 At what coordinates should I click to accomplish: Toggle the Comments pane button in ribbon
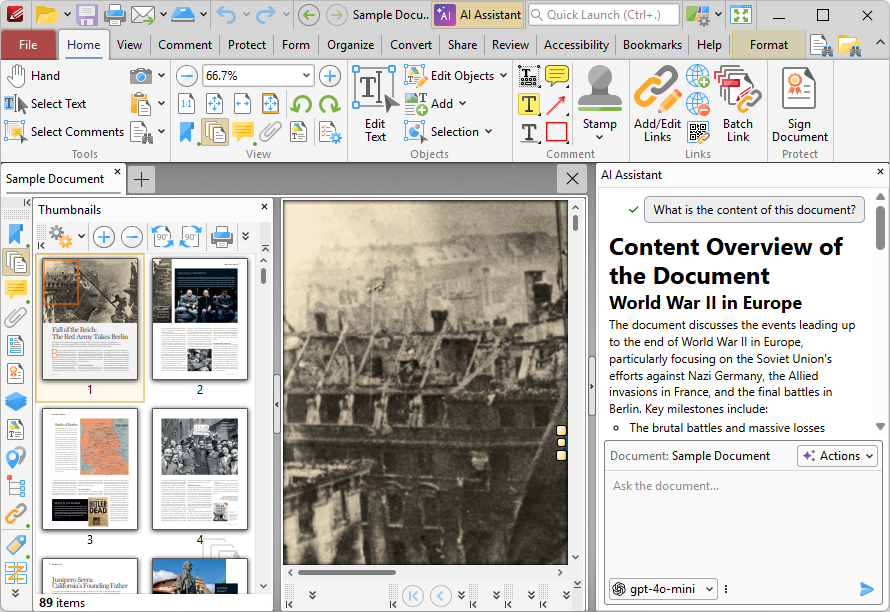pyautogui.click(x=242, y=132)
